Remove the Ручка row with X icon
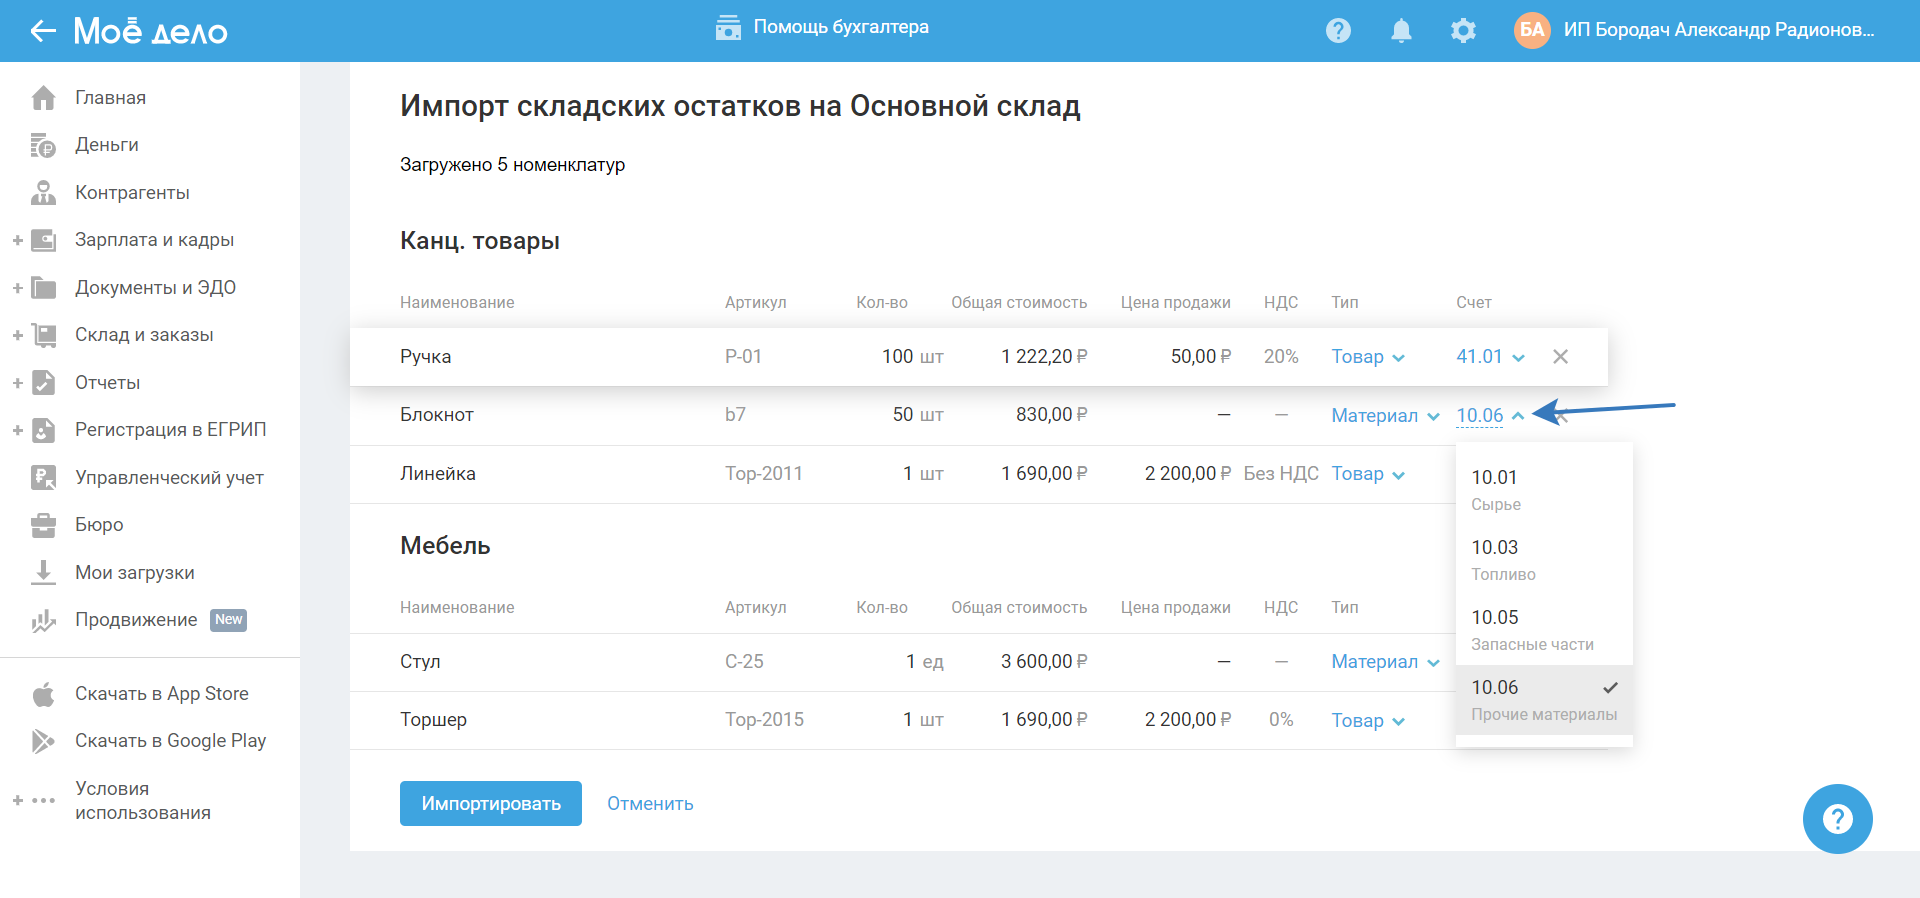The image size is (1920, 898). [x=1560, y=357]
